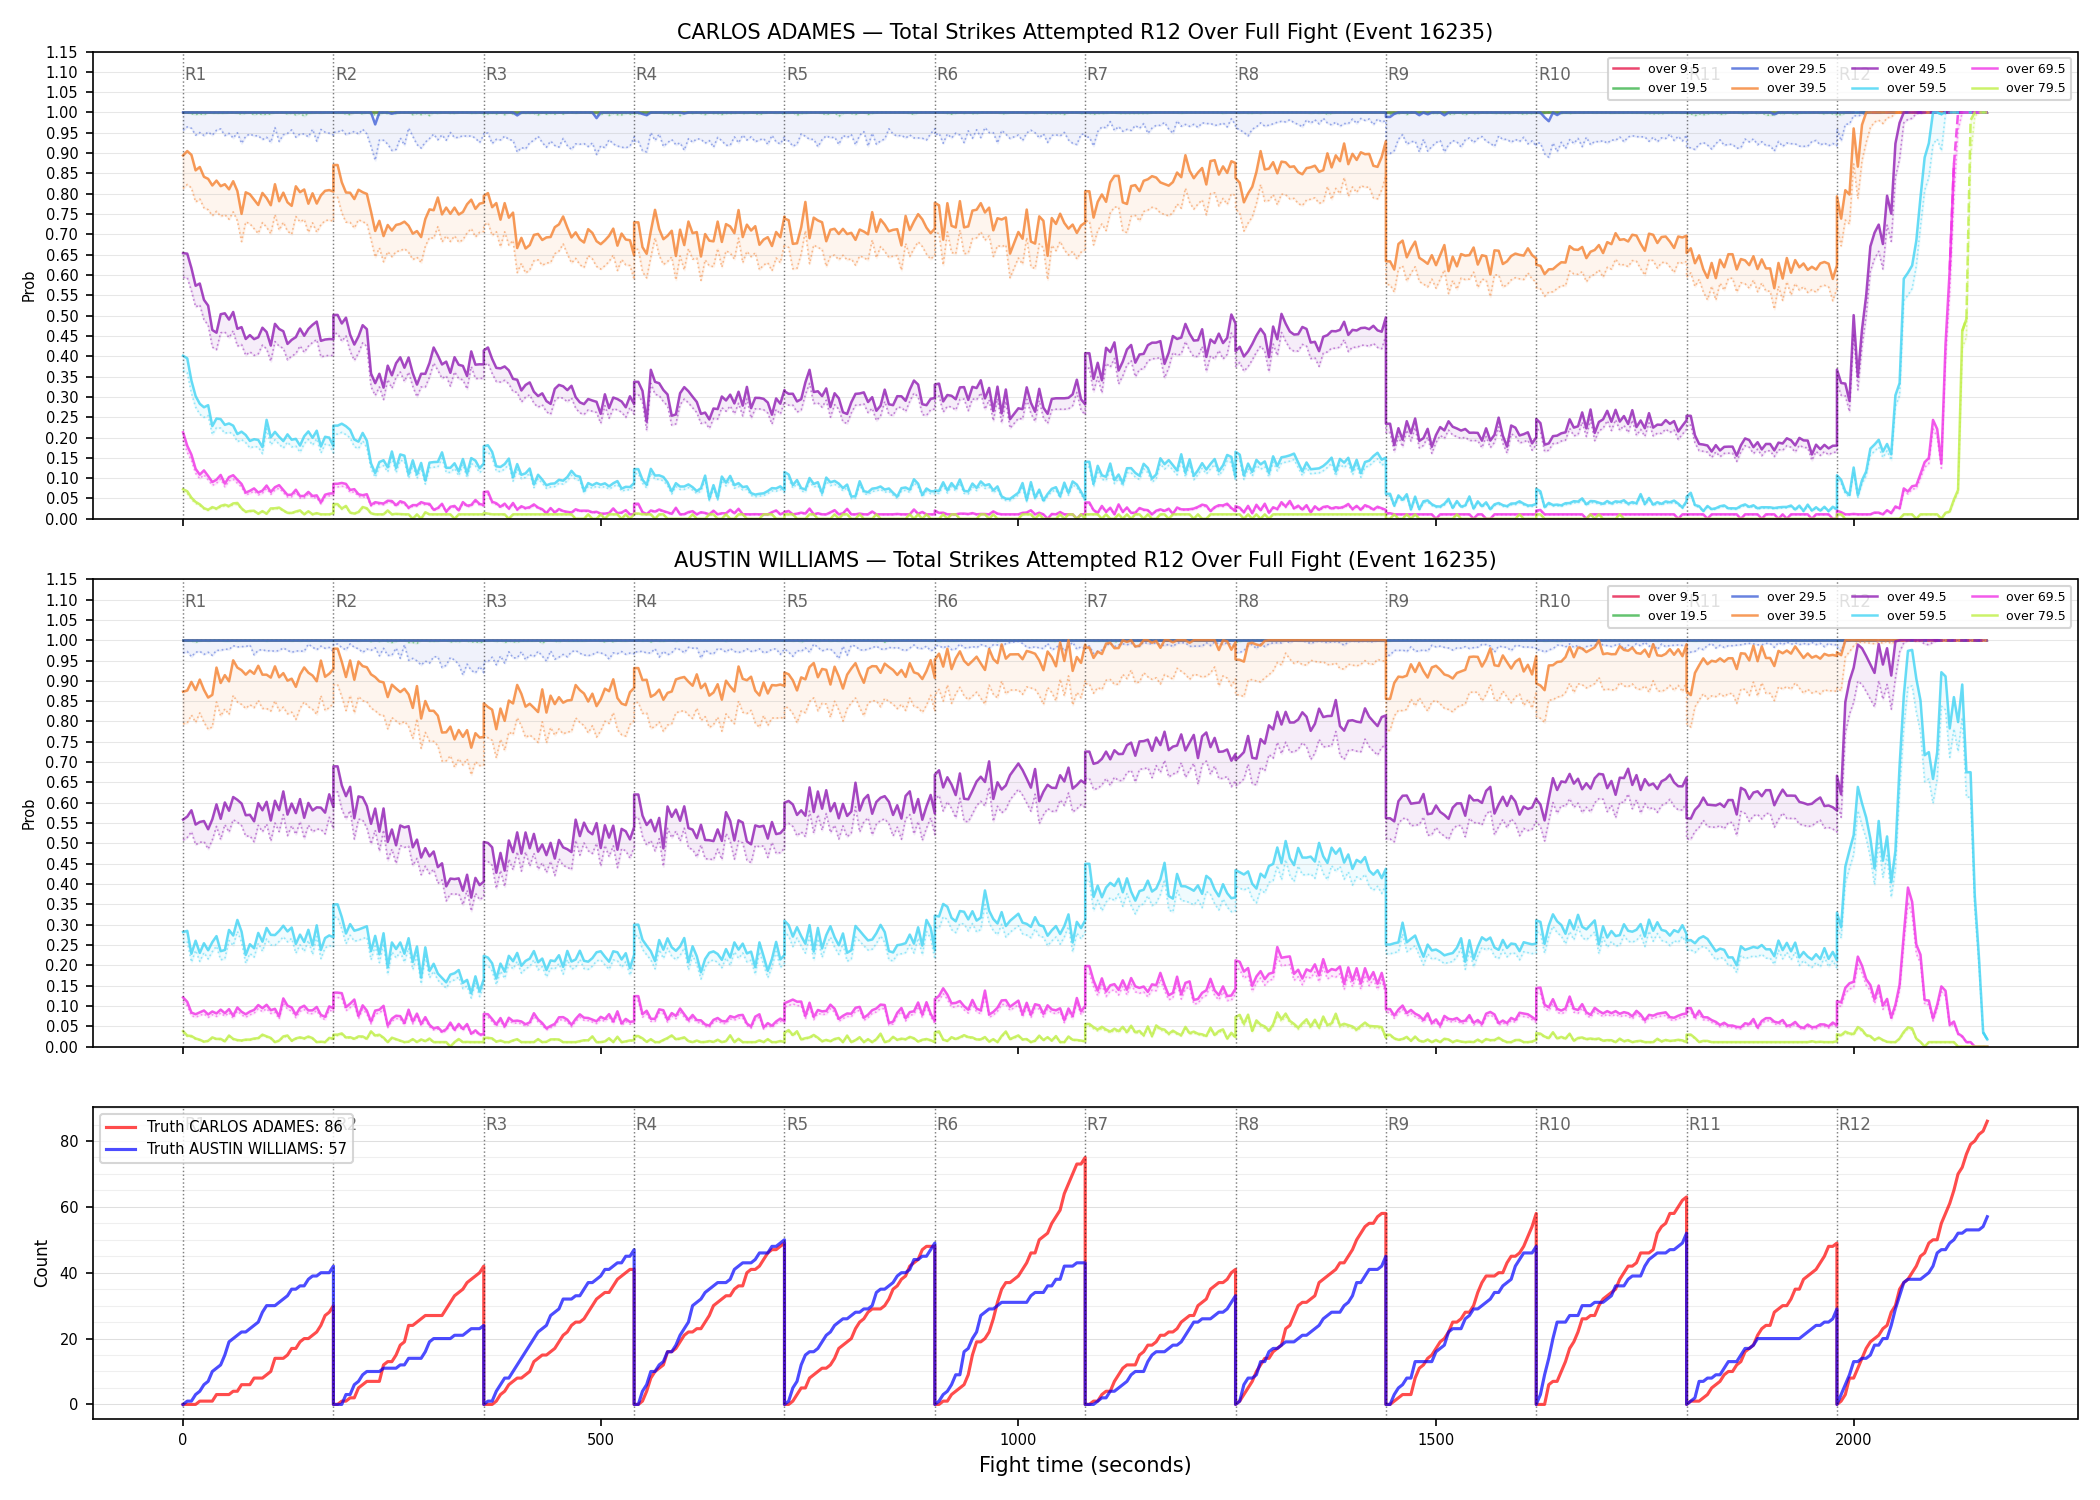2100x1500 pixels.
Task: Click the R10 round label in Carlos Adames chart
Action: point(1554,74)
